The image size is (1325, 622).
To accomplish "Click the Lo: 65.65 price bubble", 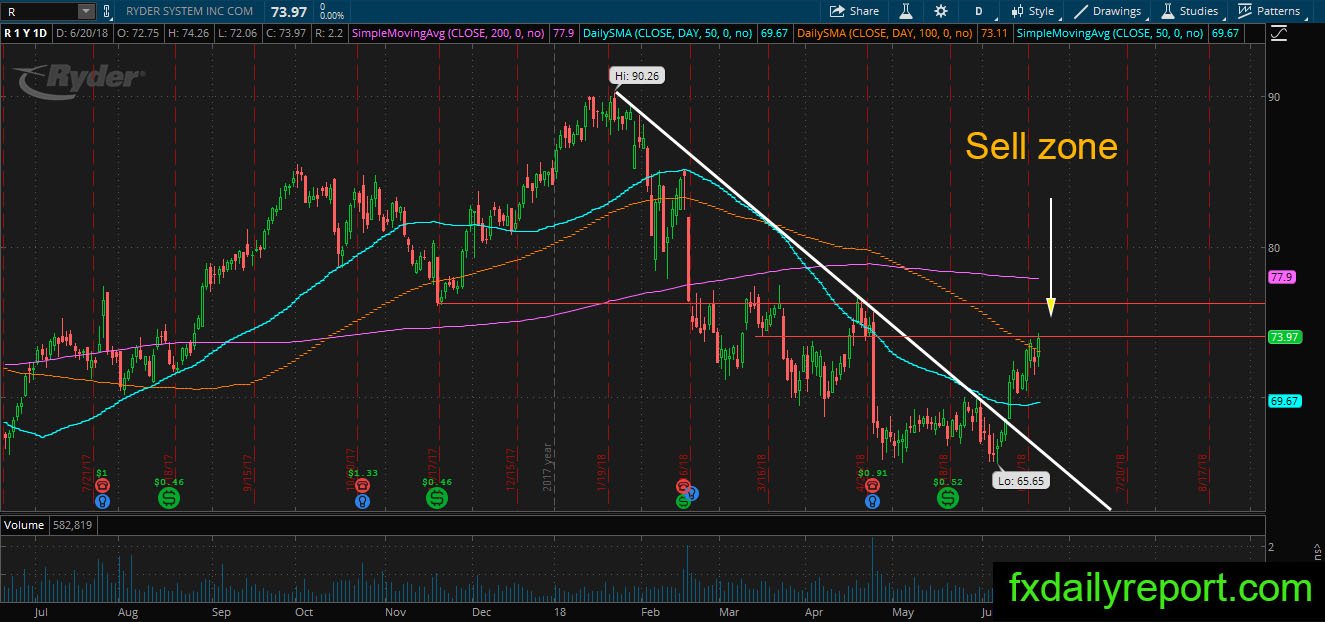I will [x=1021, y=481].
